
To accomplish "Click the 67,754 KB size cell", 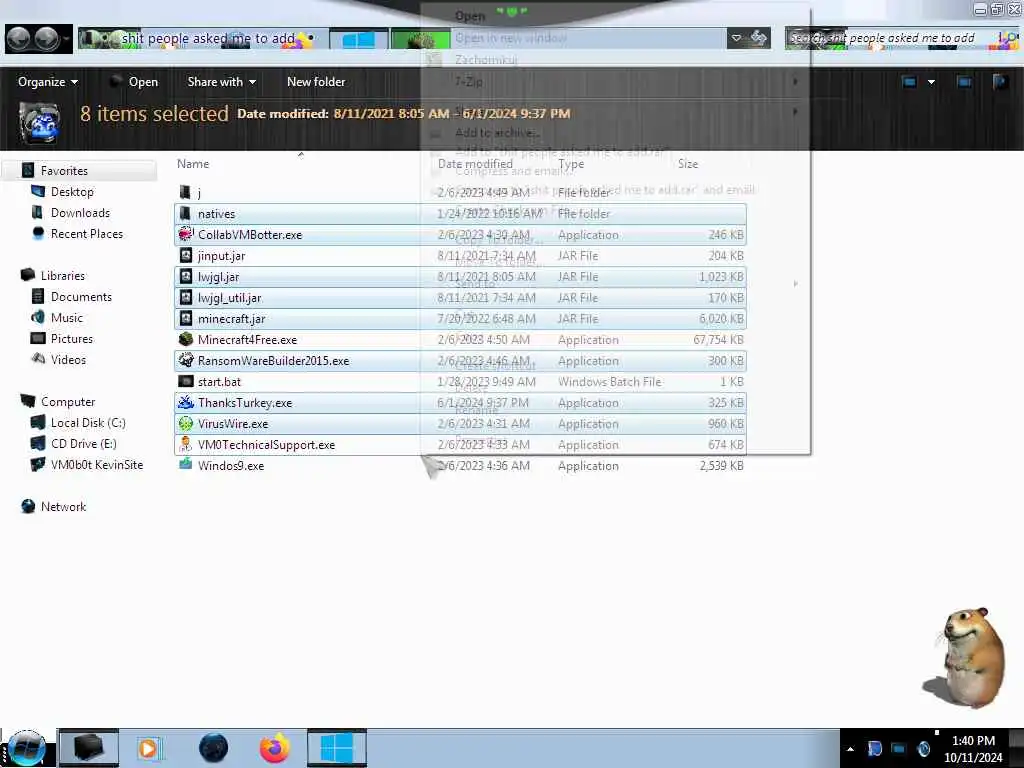I will (718, 340).
